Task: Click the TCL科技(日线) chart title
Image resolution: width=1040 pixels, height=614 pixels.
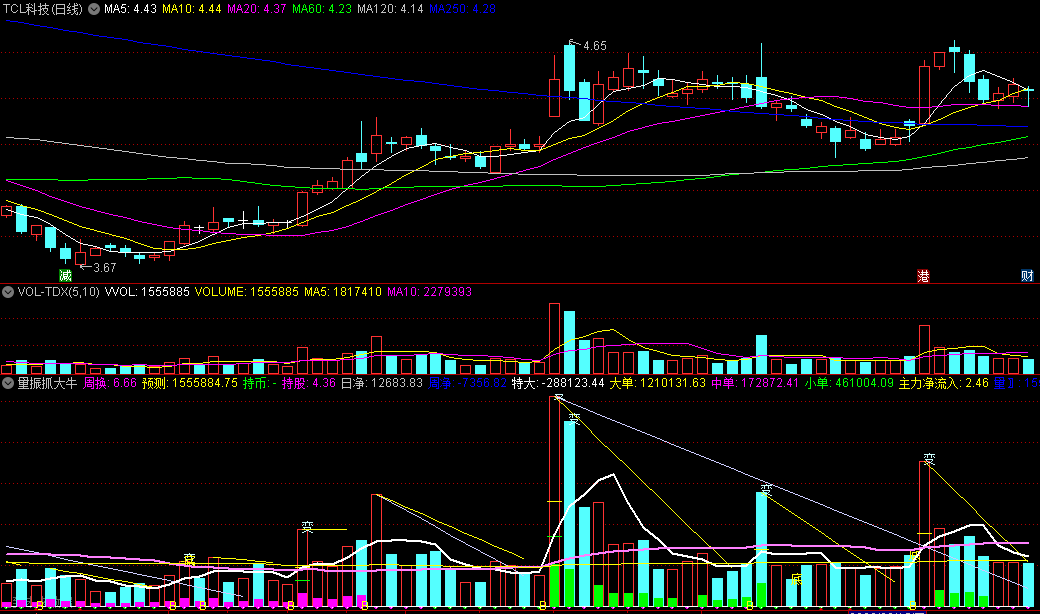Action: [43, 9]
